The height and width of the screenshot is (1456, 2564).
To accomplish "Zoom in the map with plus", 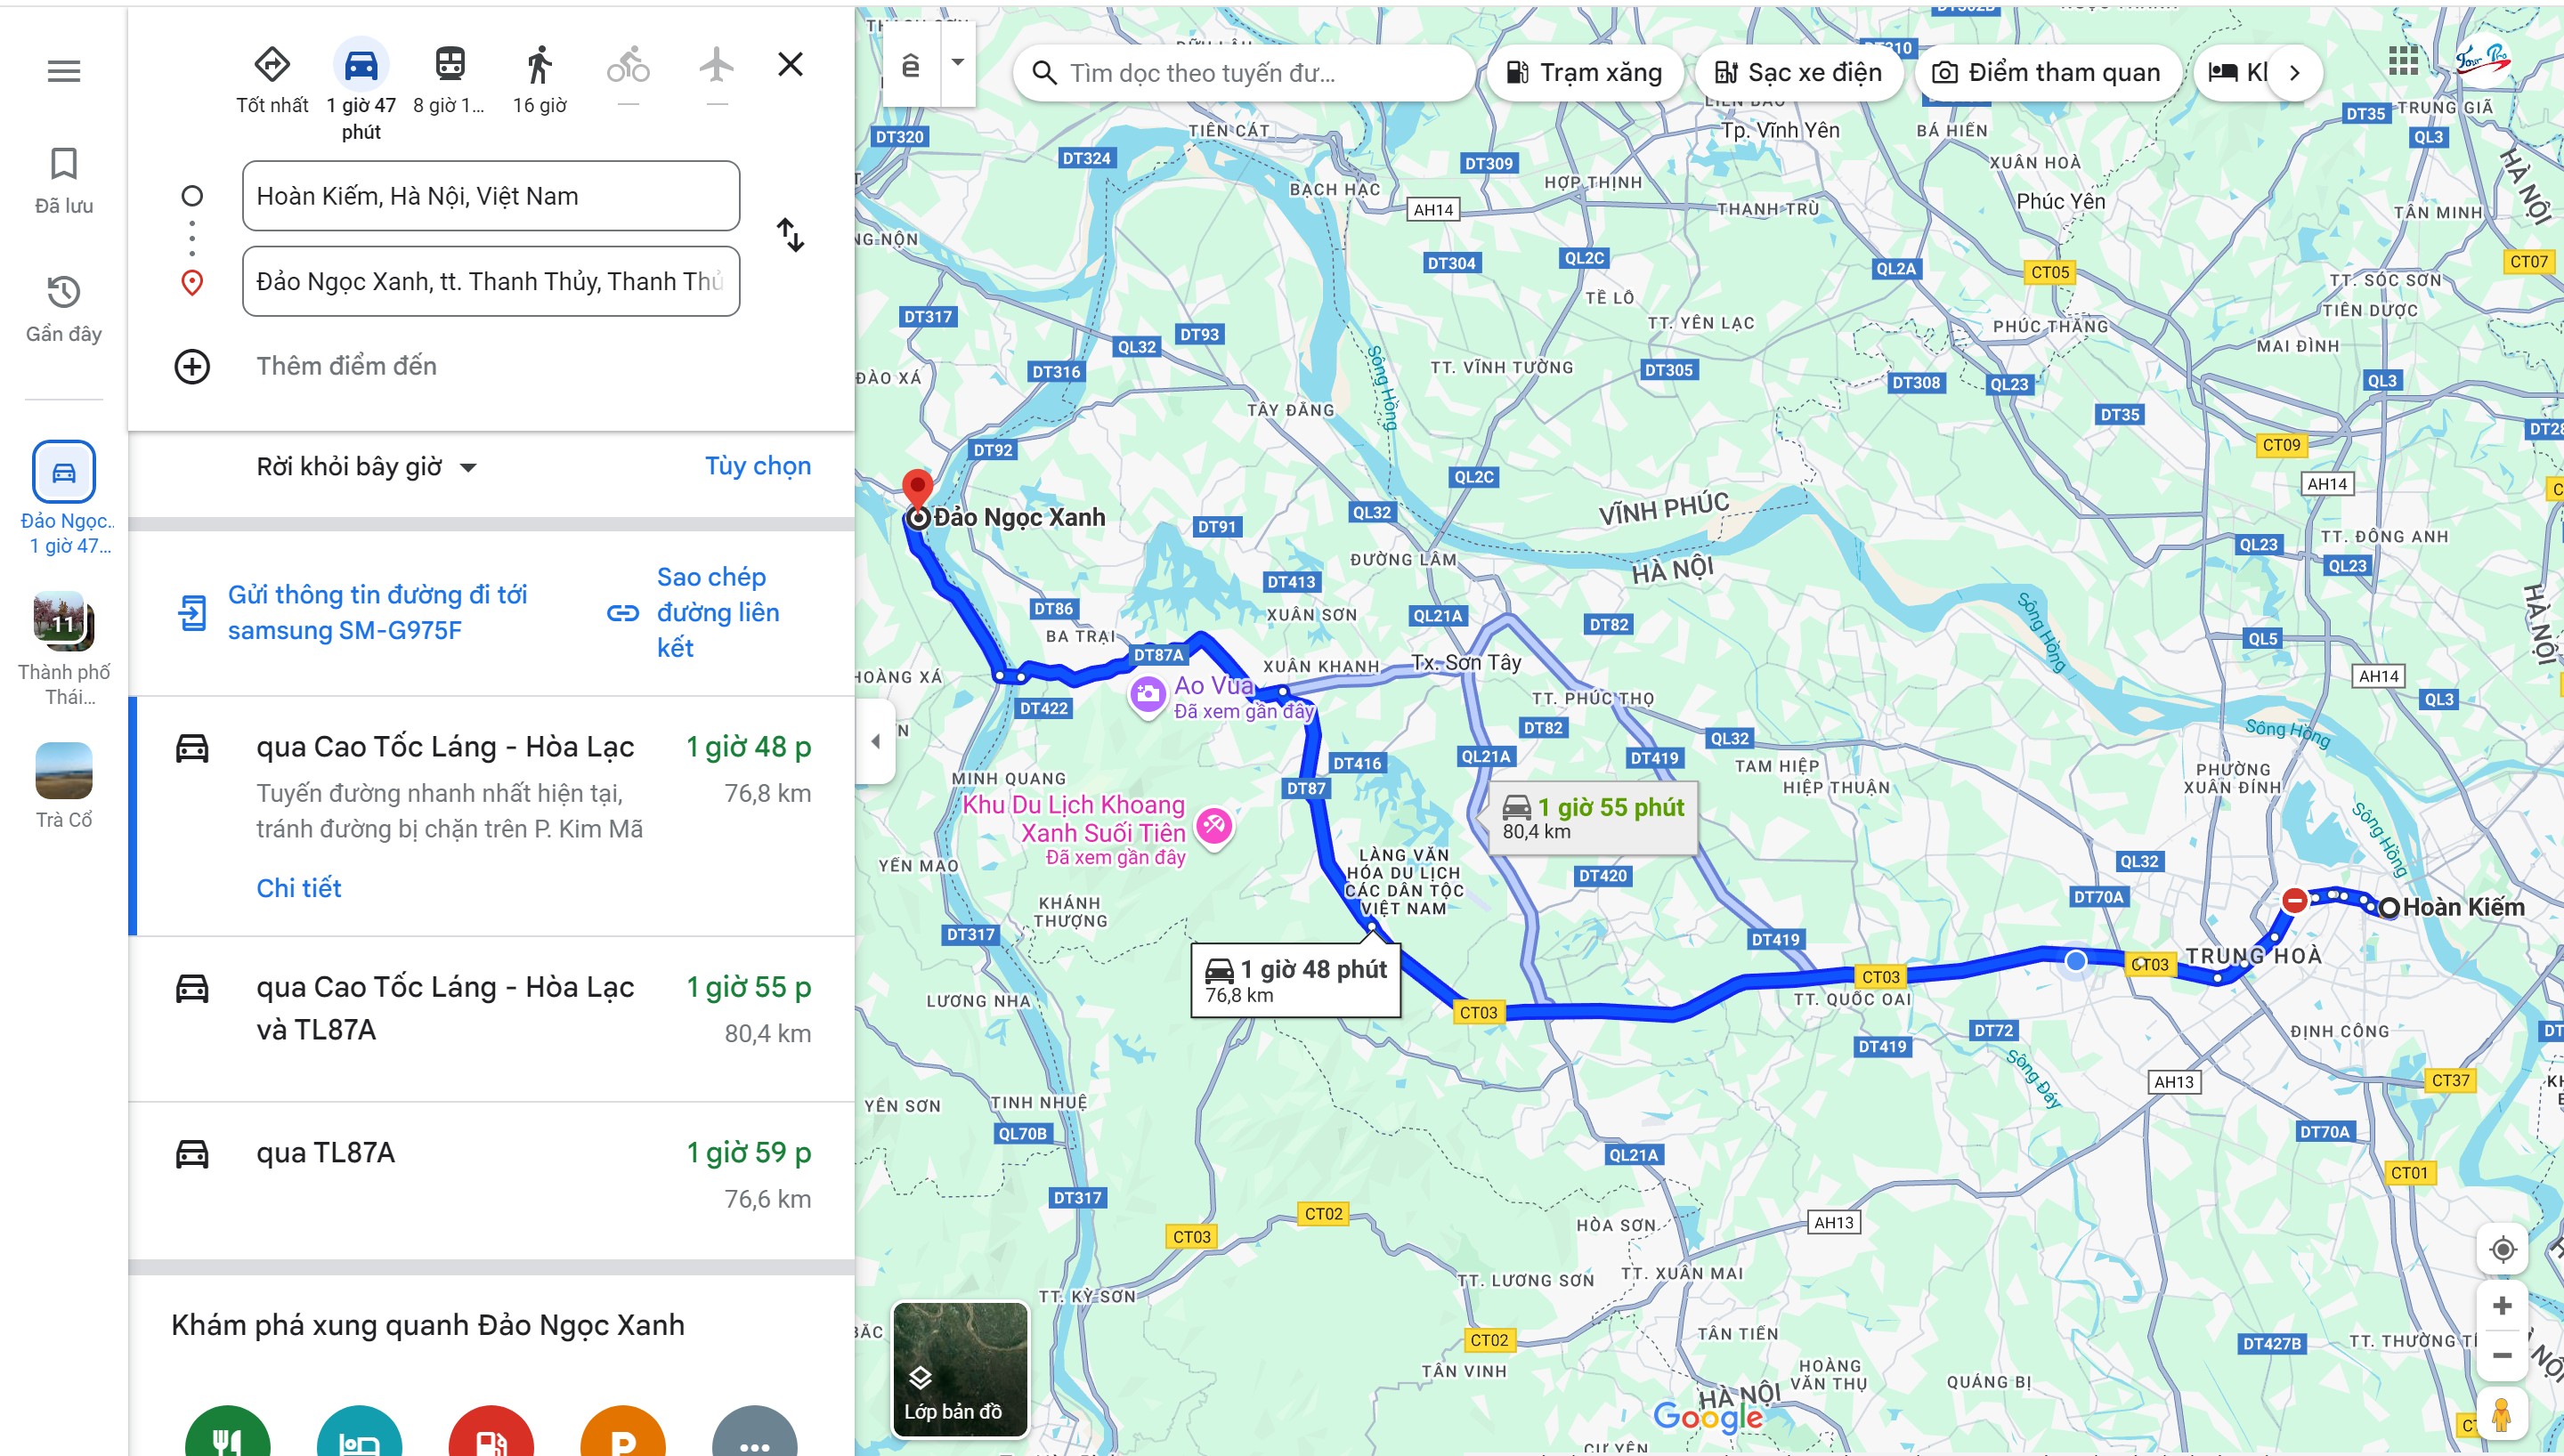I will coord(2502,1306).
